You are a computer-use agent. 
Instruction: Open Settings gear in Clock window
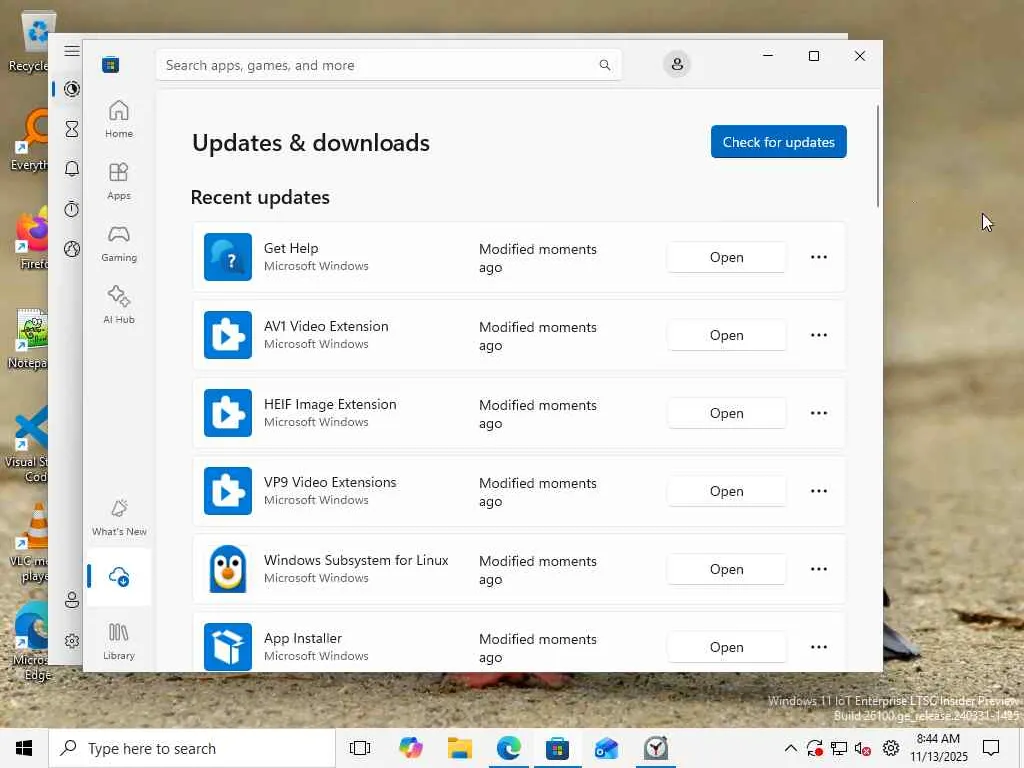tap(72, 641)
